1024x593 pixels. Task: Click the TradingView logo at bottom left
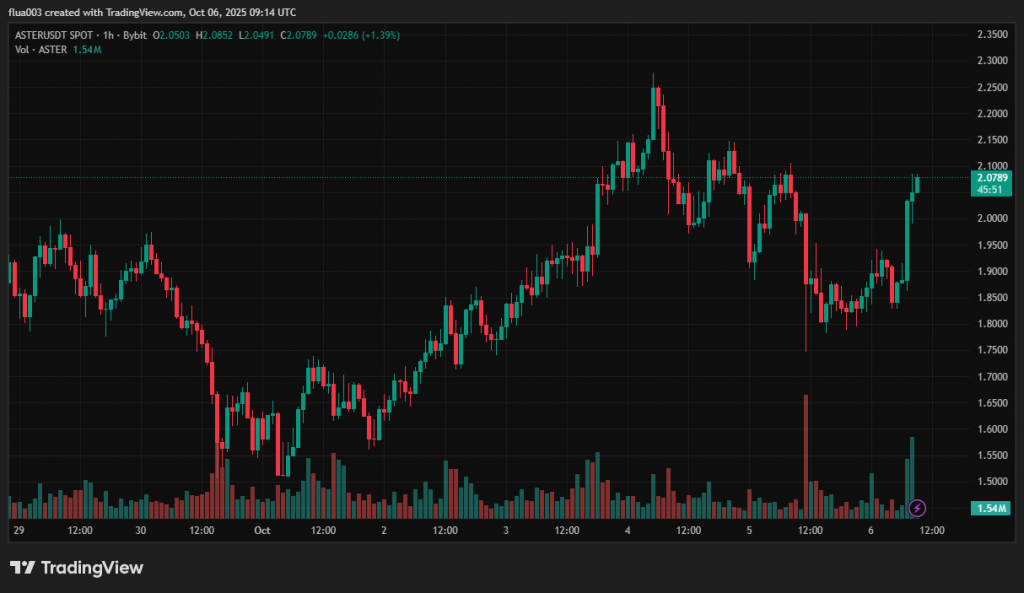77,568
